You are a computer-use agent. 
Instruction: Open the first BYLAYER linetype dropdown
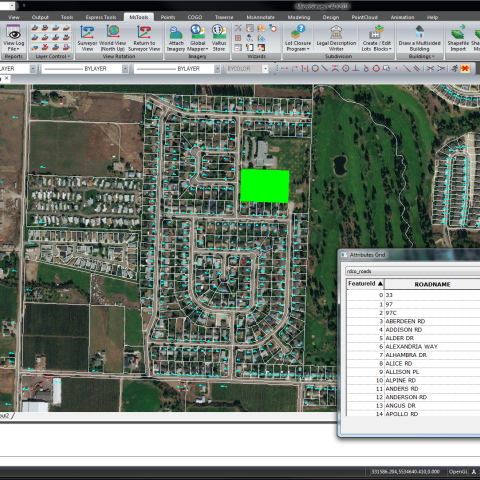tap(125, 69)
